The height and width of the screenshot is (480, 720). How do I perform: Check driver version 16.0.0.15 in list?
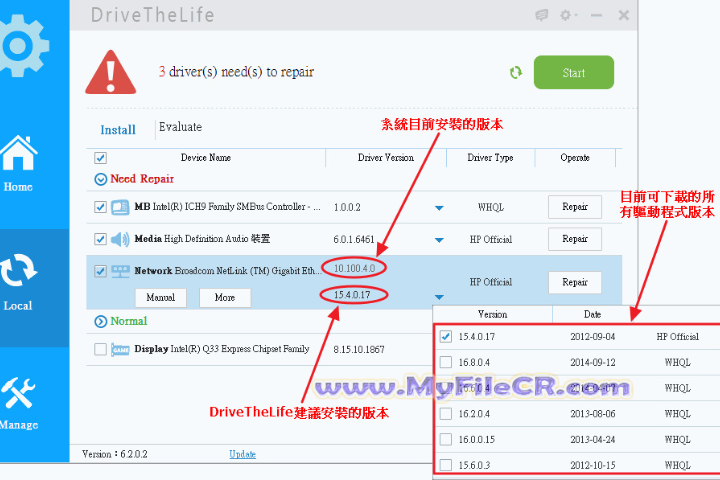click(445, 440)
